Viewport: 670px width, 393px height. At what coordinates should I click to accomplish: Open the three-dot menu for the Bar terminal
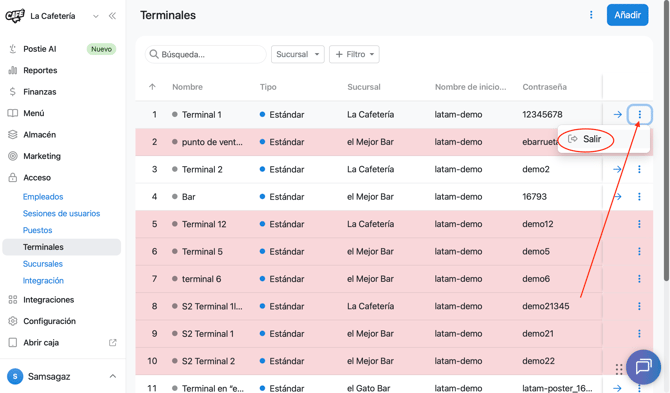coord(639,196)
